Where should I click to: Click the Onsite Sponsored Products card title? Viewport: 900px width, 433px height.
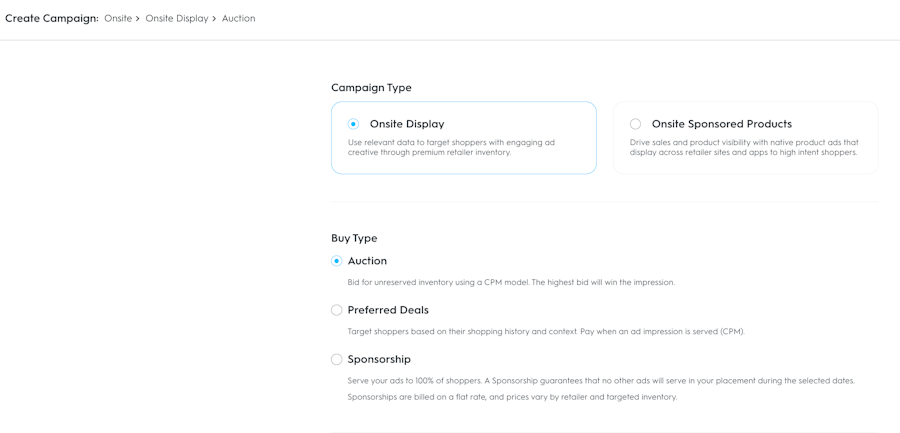721,124
